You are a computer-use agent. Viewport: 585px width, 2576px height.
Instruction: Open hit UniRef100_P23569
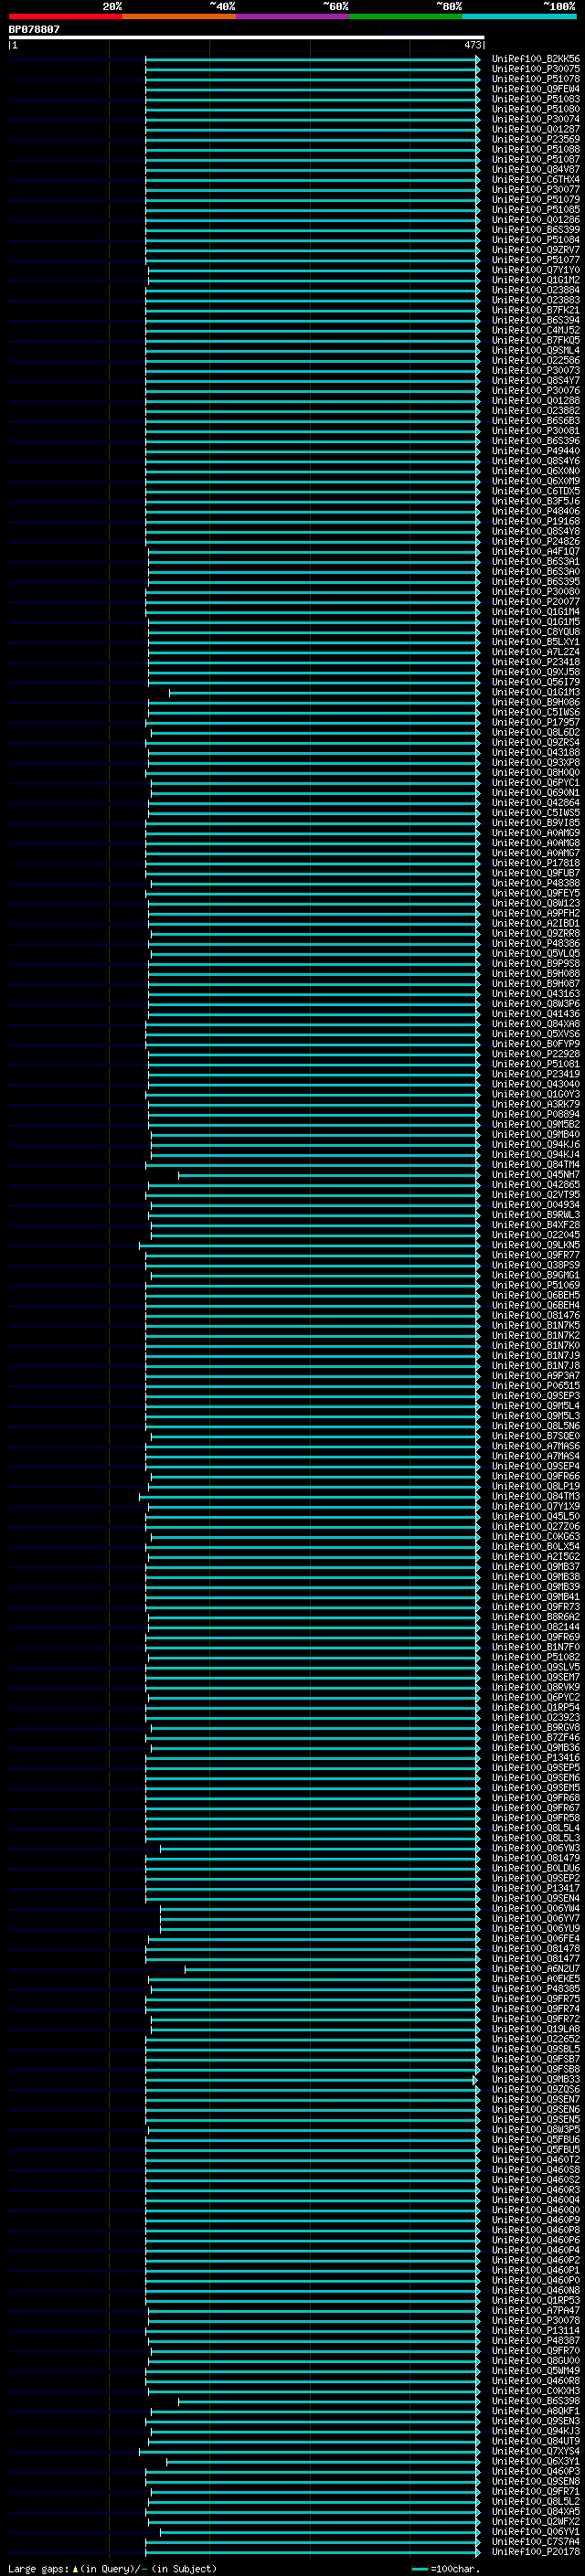[x=535, y=139]
